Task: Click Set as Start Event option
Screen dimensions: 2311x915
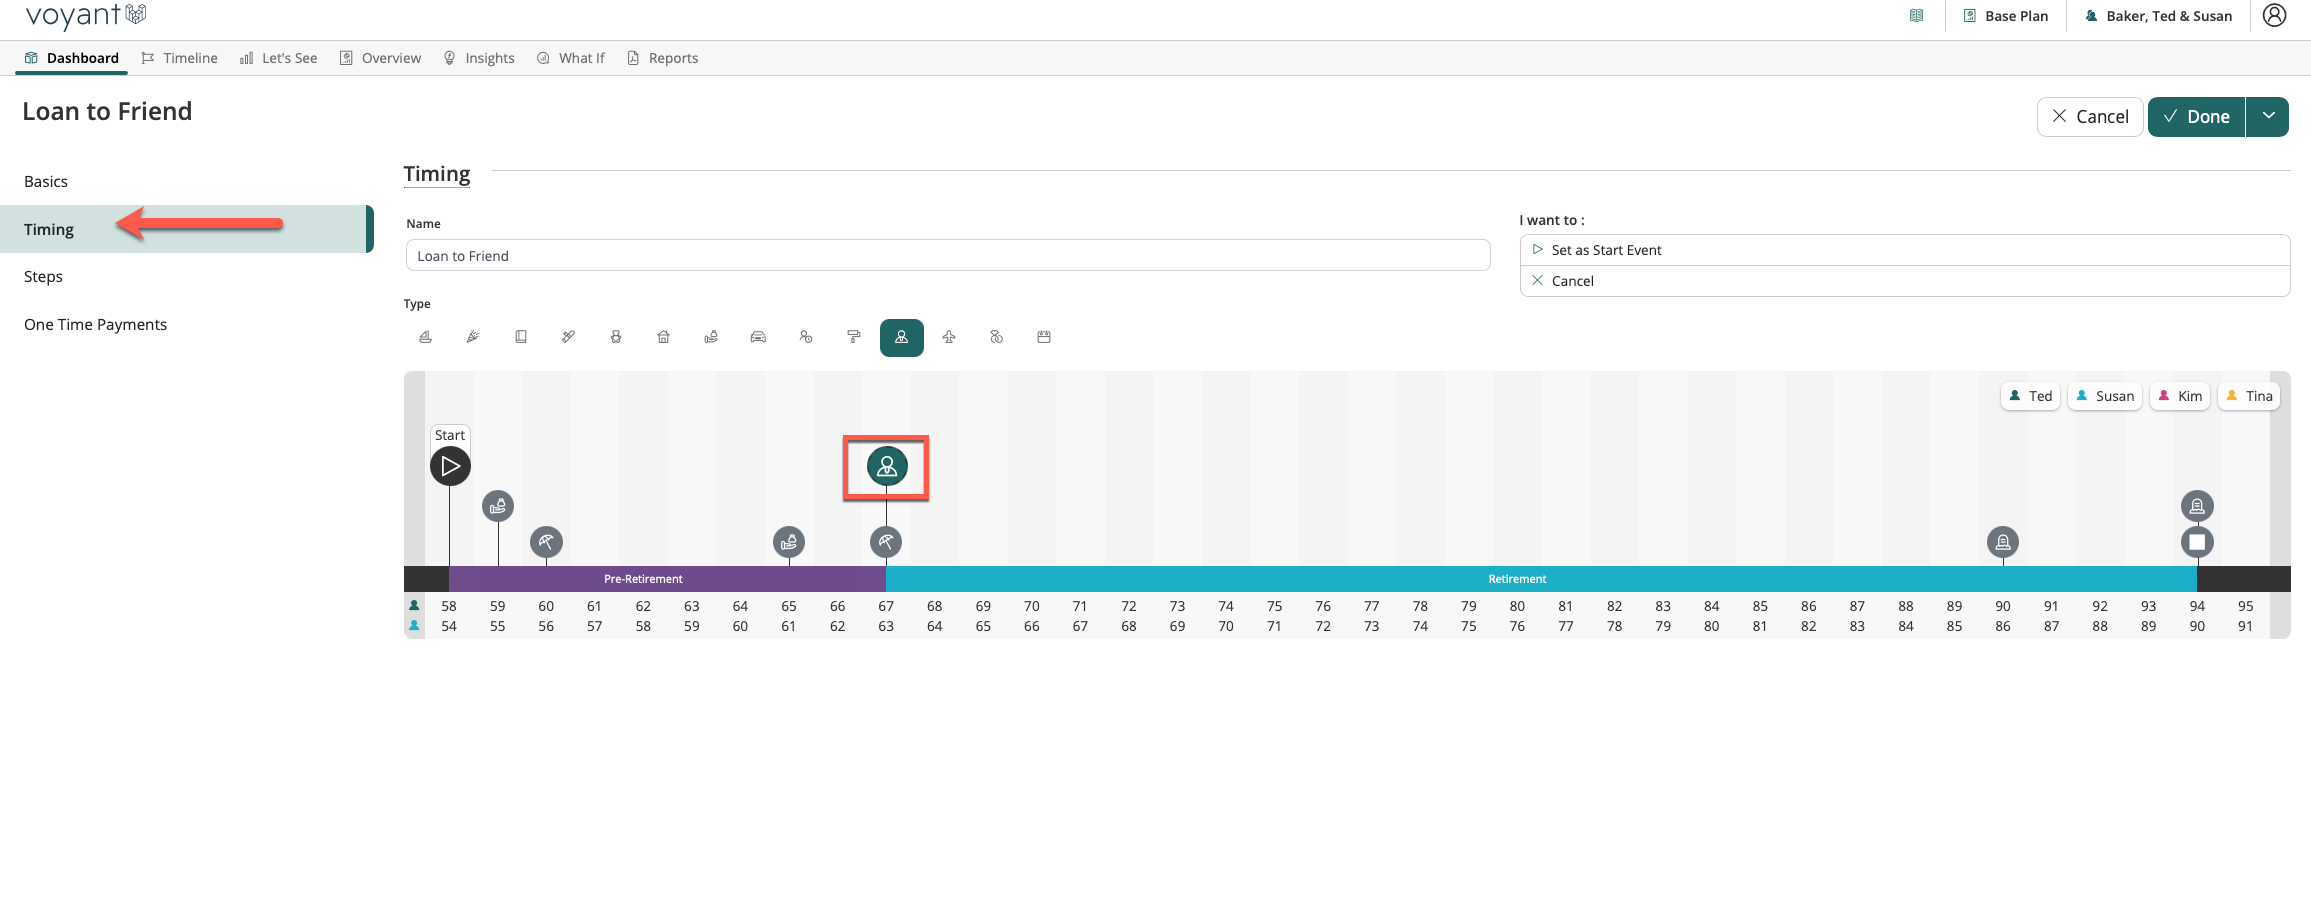Action: (1606, 250)
